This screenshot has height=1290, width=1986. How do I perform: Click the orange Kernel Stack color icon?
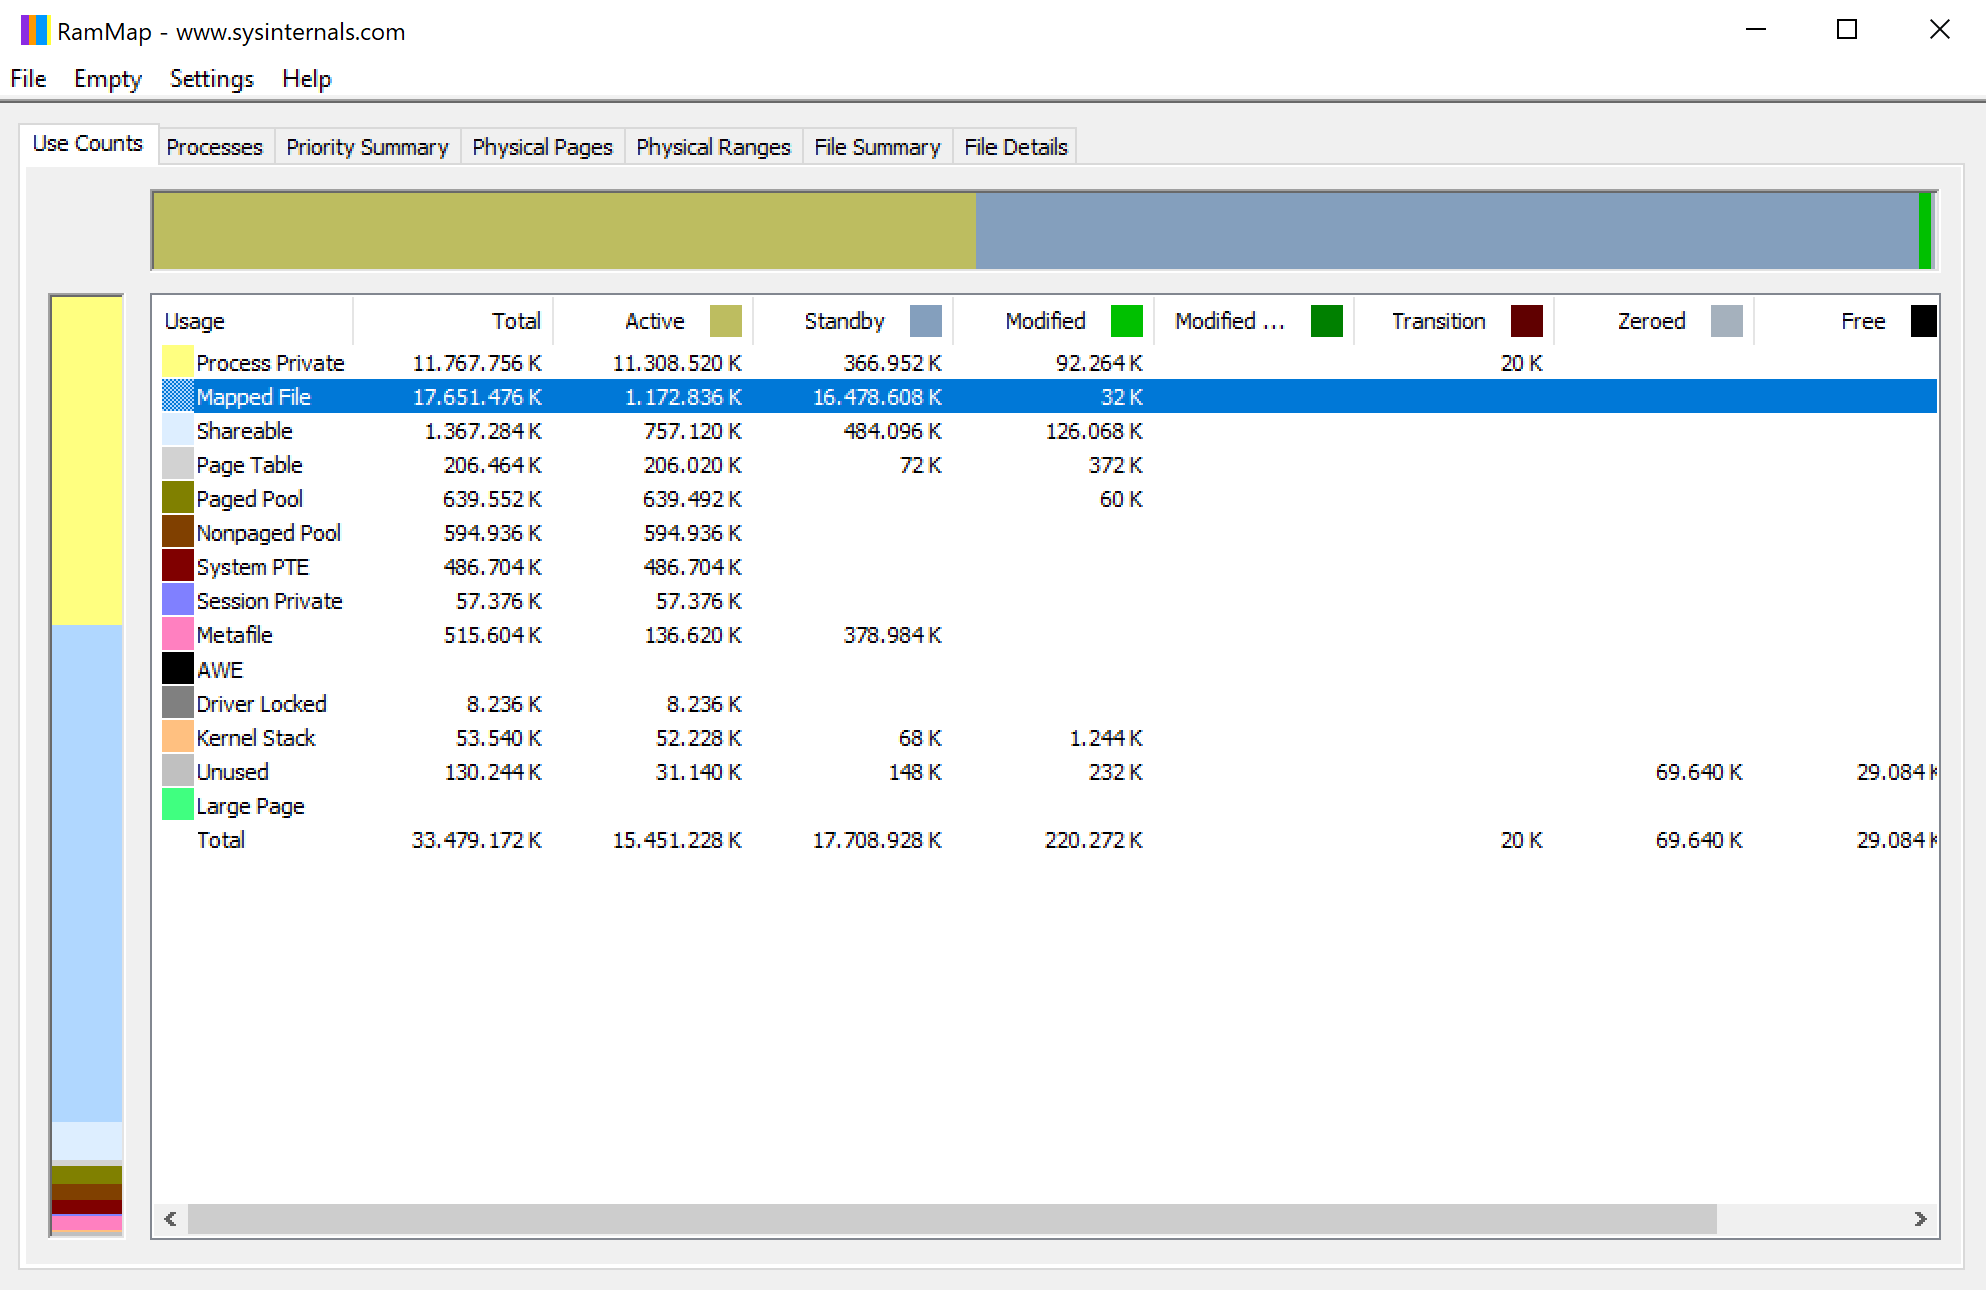pos(177,737)
